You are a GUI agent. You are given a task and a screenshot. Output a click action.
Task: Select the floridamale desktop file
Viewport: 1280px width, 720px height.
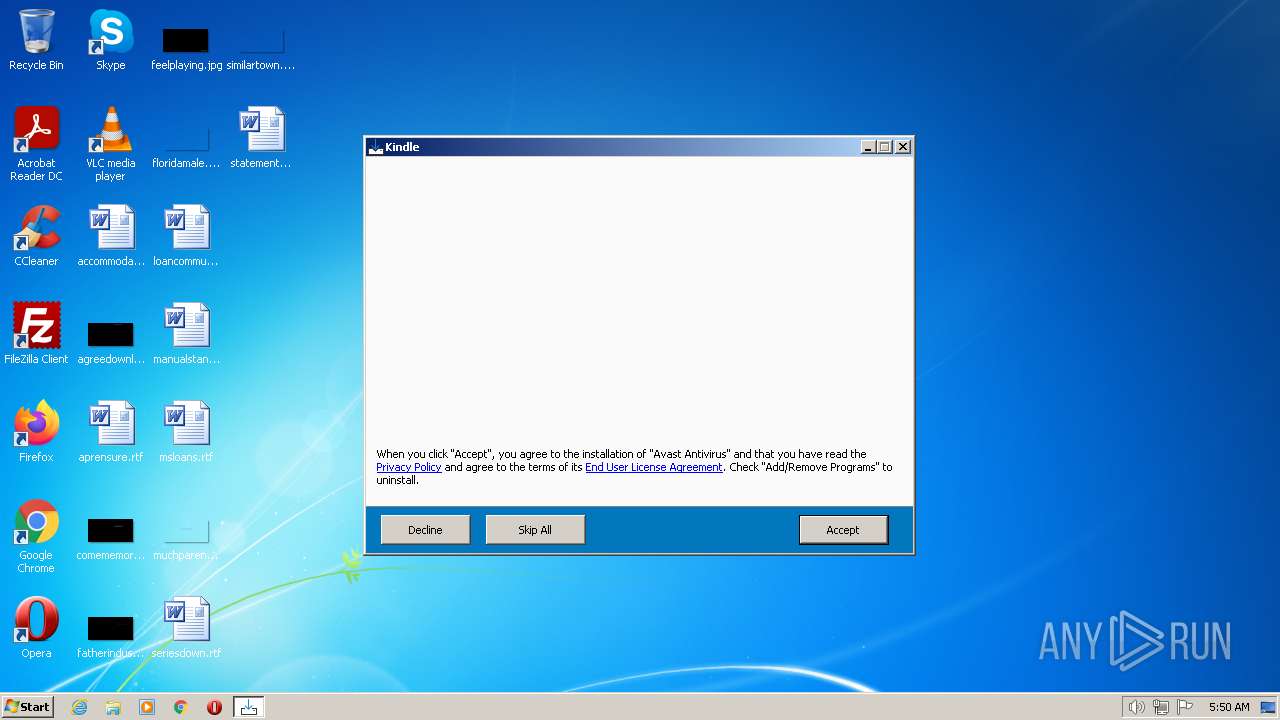(186, 146)
